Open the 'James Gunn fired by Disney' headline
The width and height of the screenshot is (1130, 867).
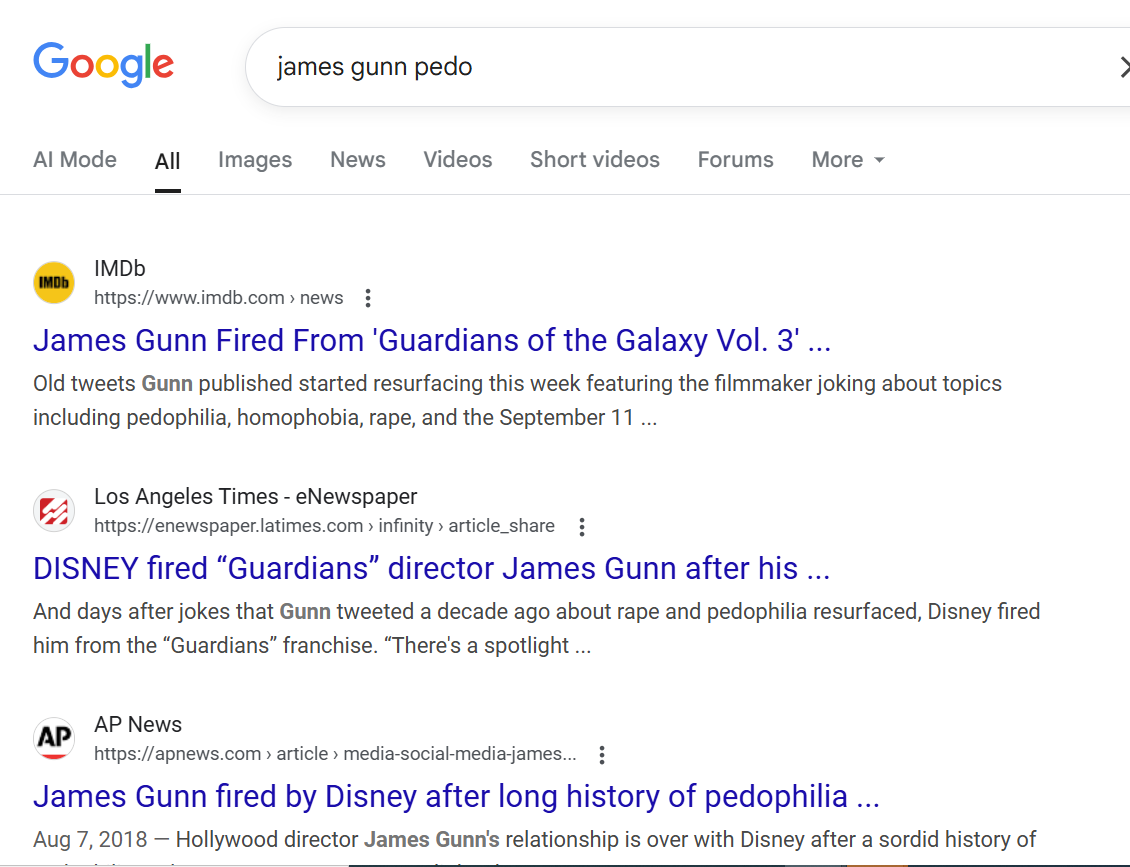(x=456, y=796)
